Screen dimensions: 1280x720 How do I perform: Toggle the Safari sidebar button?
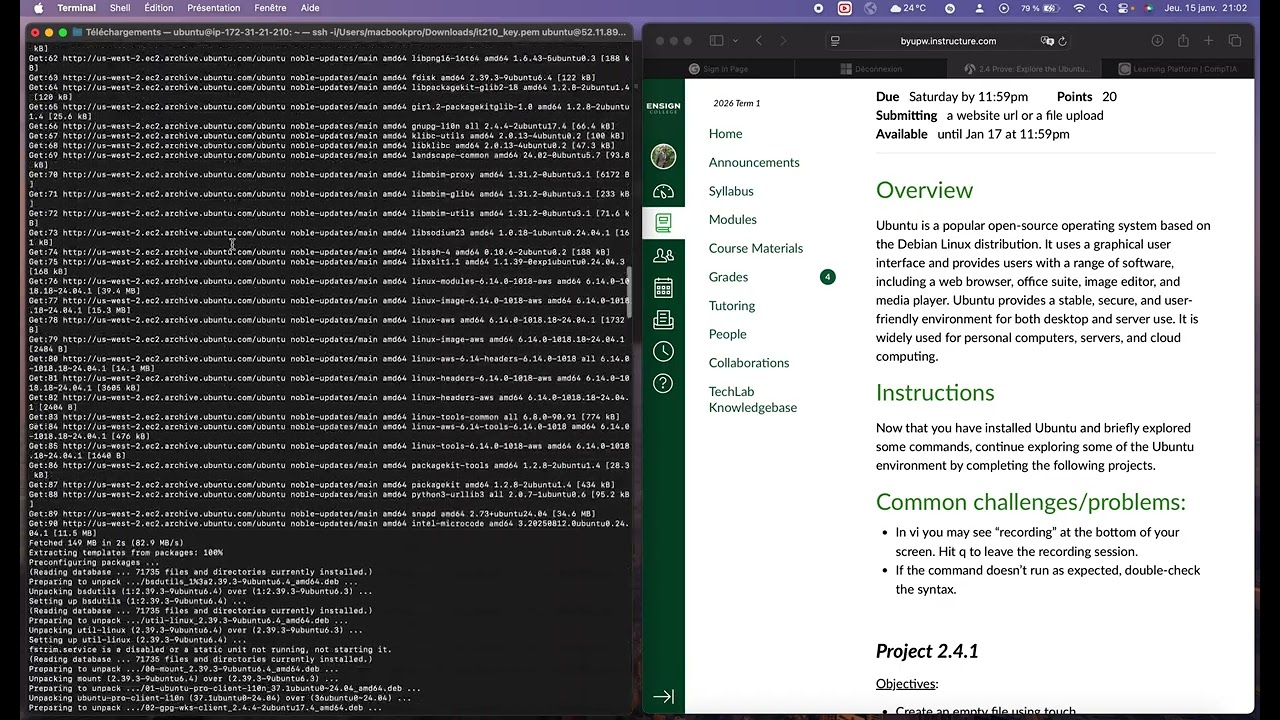point(716,41)
